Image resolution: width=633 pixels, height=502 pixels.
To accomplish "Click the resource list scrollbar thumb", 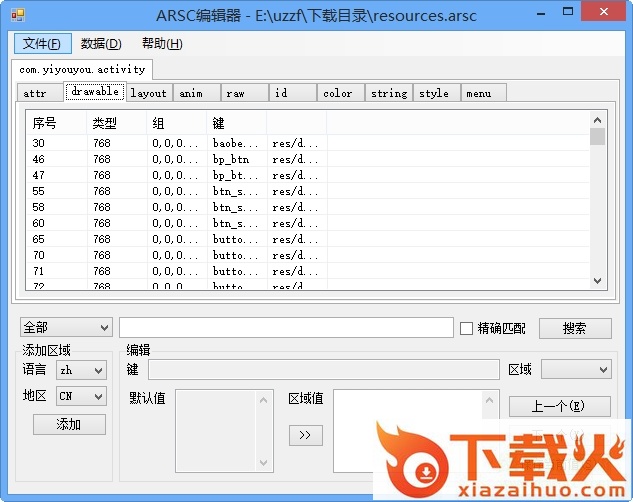I will click(x=597, y=136).
